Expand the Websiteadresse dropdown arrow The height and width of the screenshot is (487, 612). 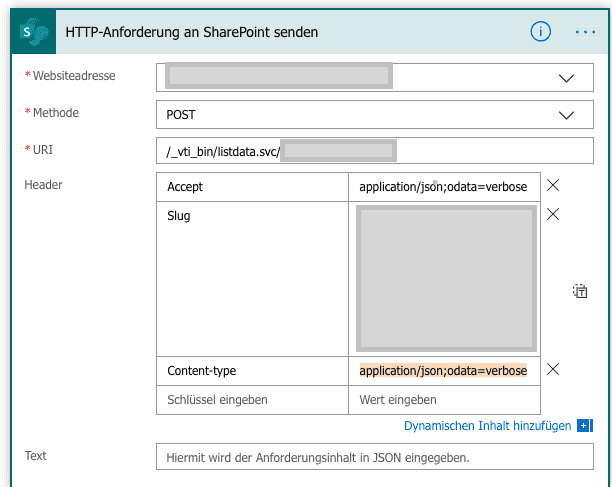tap(567, 78)
